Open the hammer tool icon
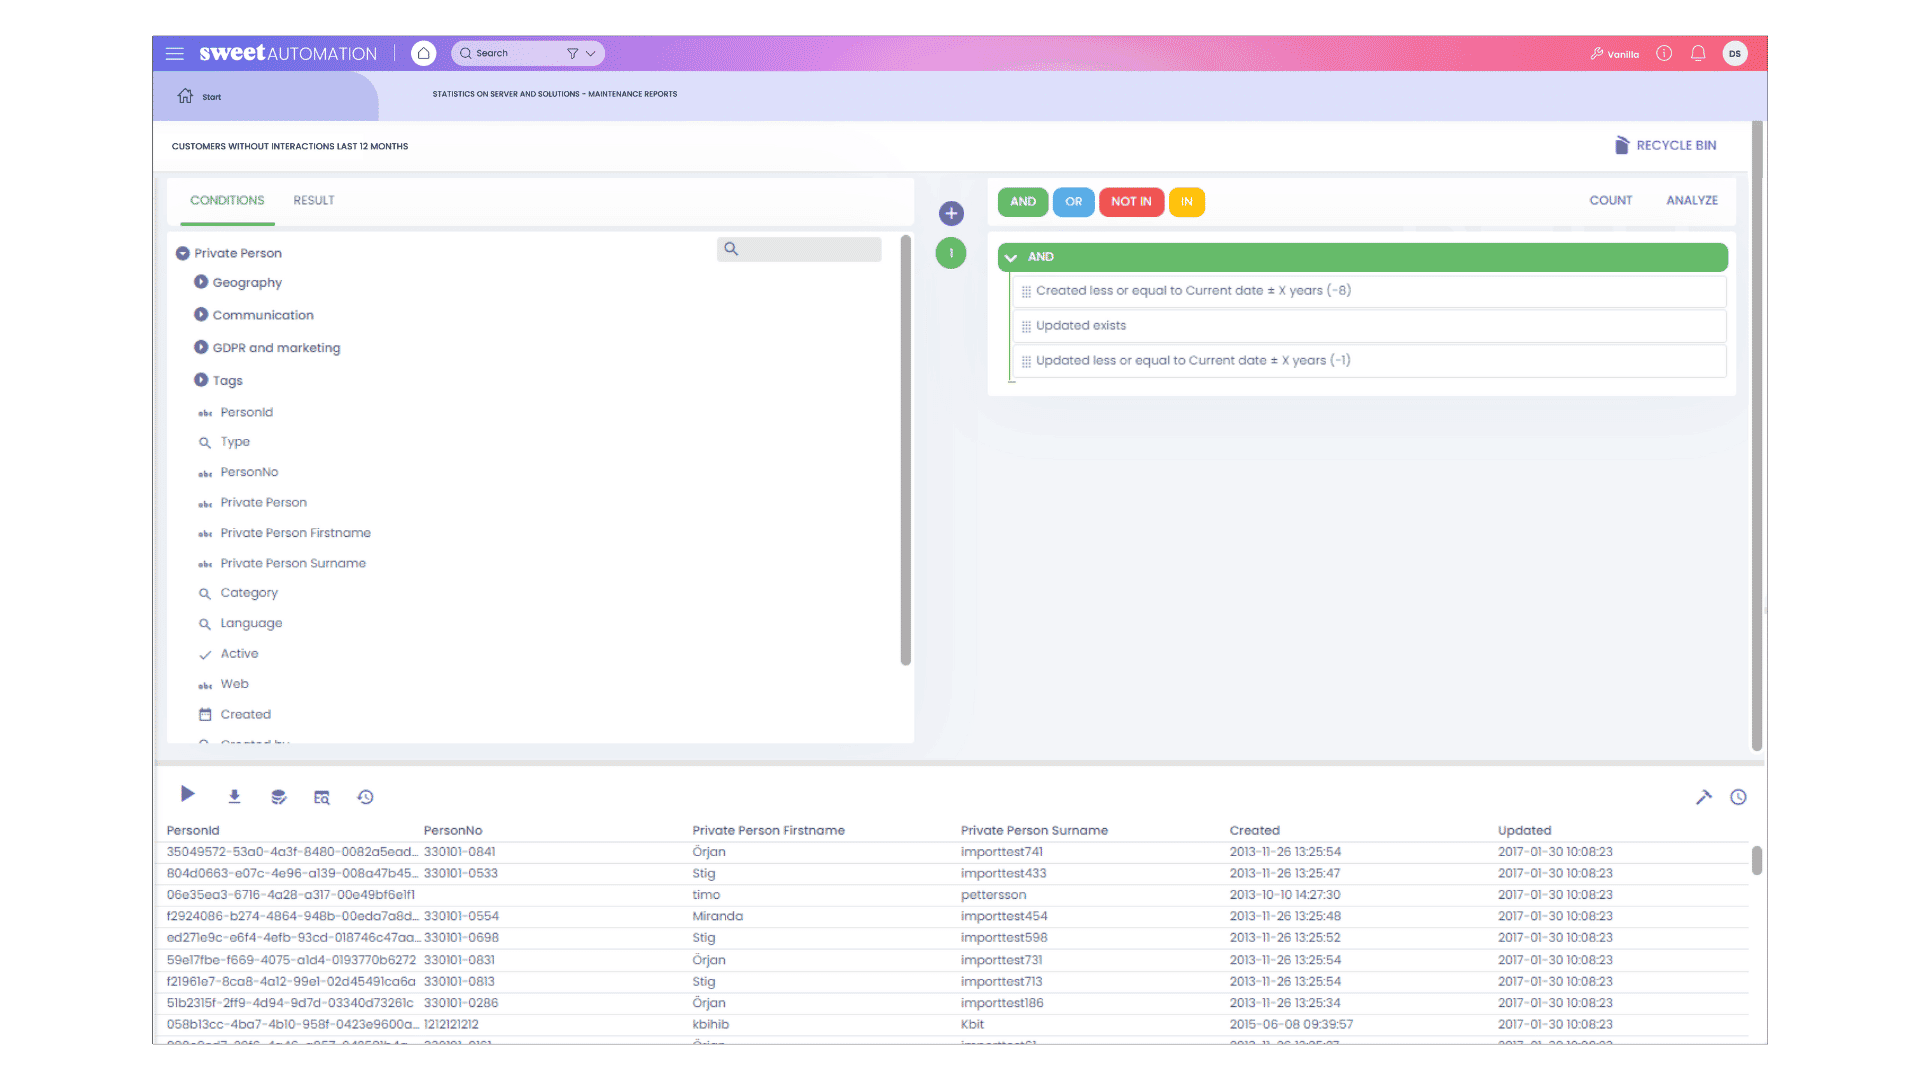The image size is (1920, 1080). coord(1704,797)
